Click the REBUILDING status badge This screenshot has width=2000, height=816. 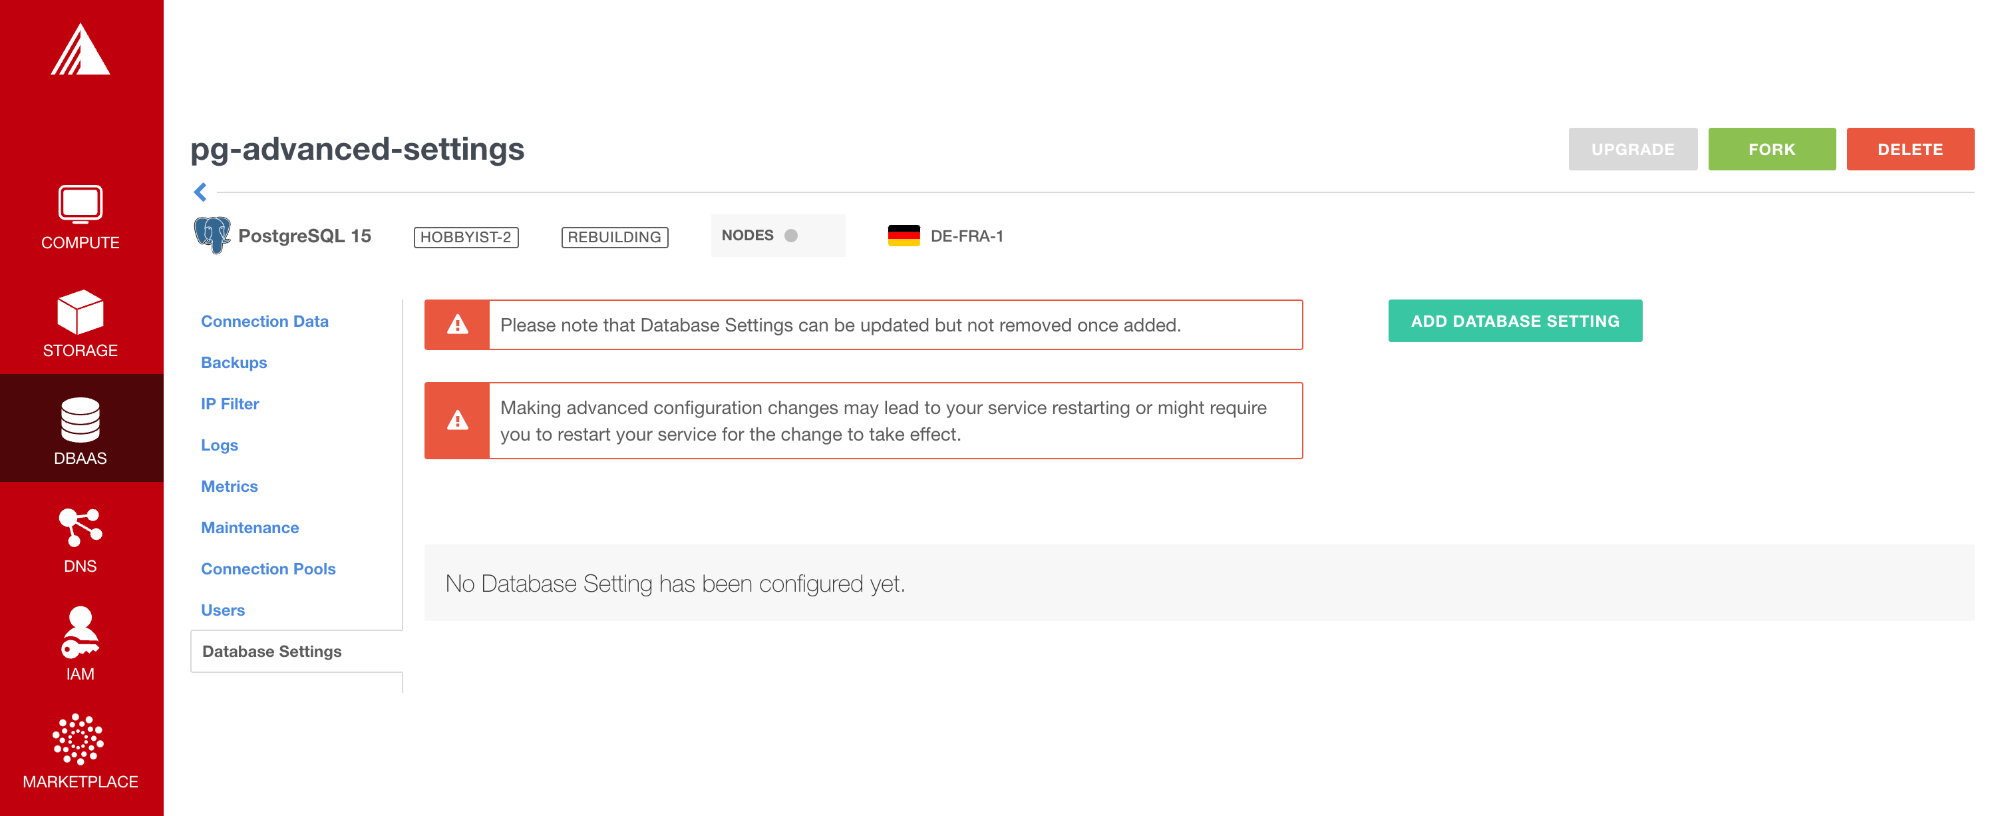point(615,237)
